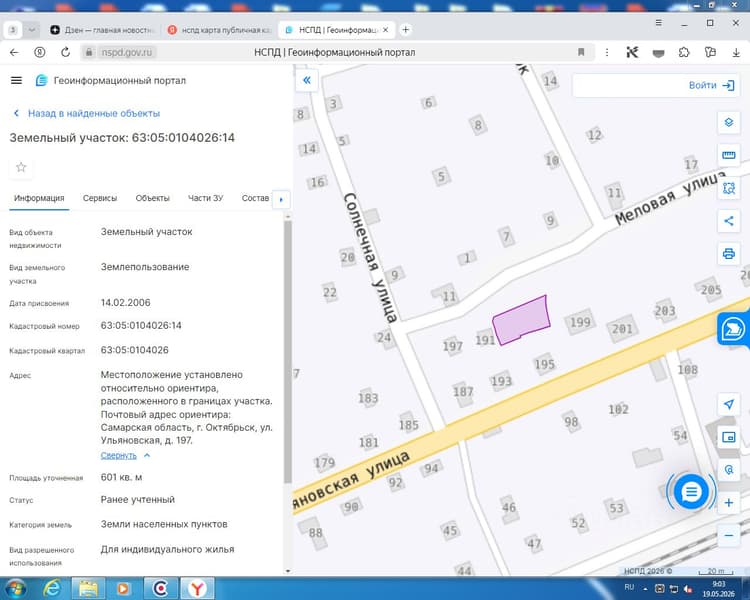750x600 pixels.
Task: Activate the area selection tool
Action: 728,188
